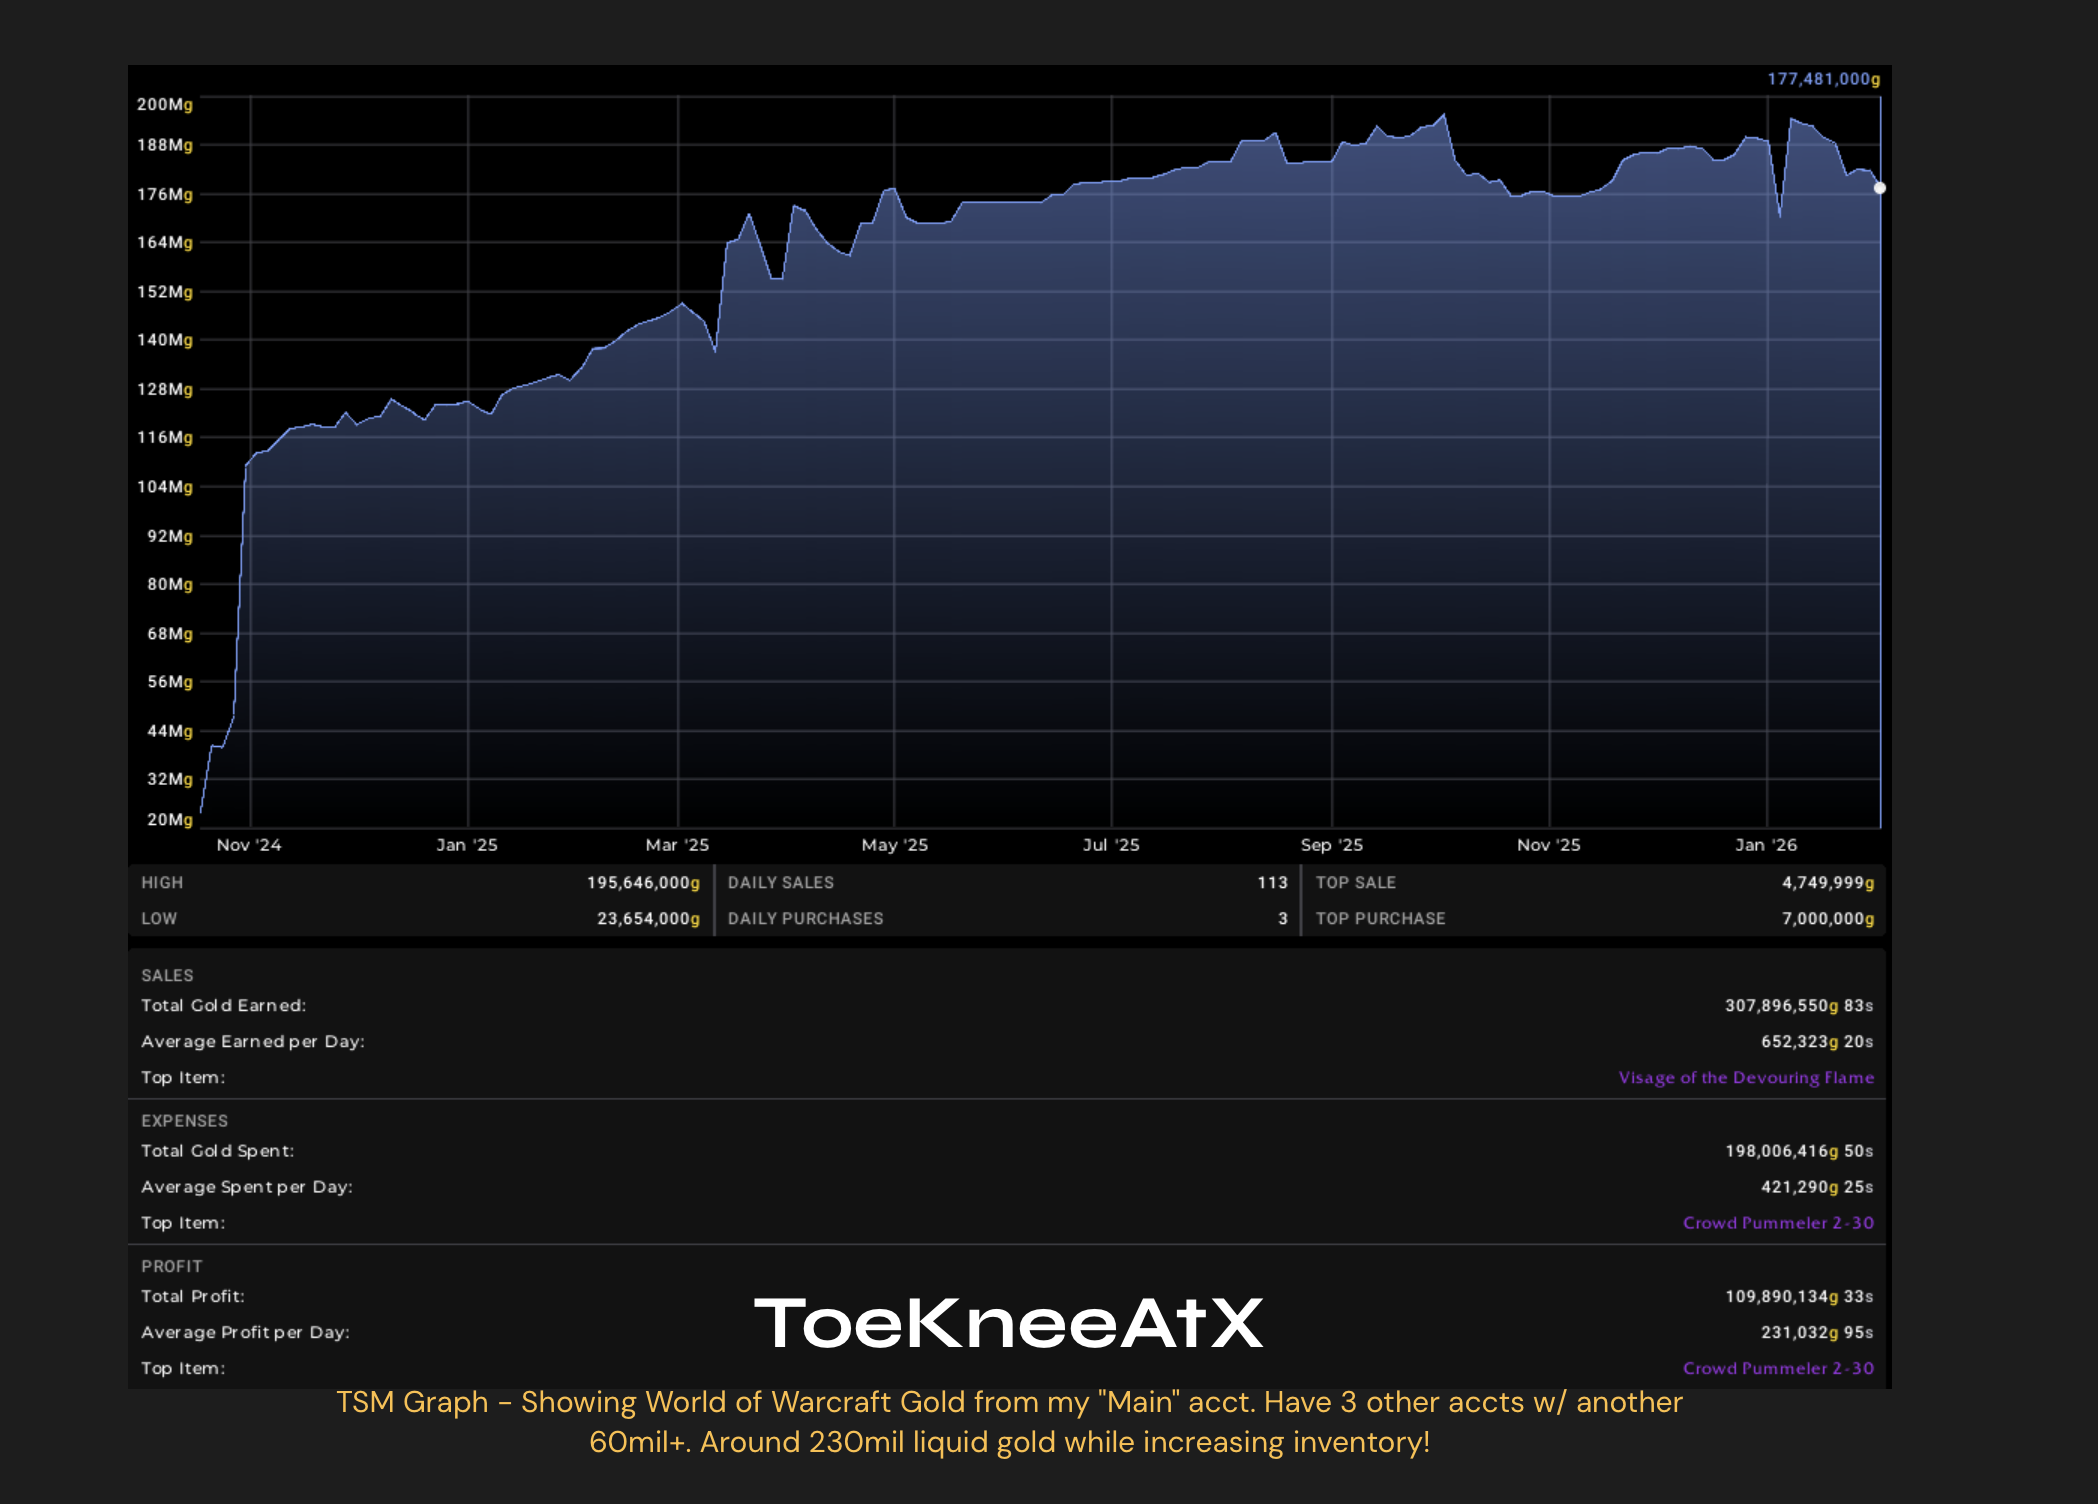This screenshot has height=1504, width=2098.
Task: Open Crowd Pummeler 2-30 under Profit
Action: (x=1777, y=1367)
